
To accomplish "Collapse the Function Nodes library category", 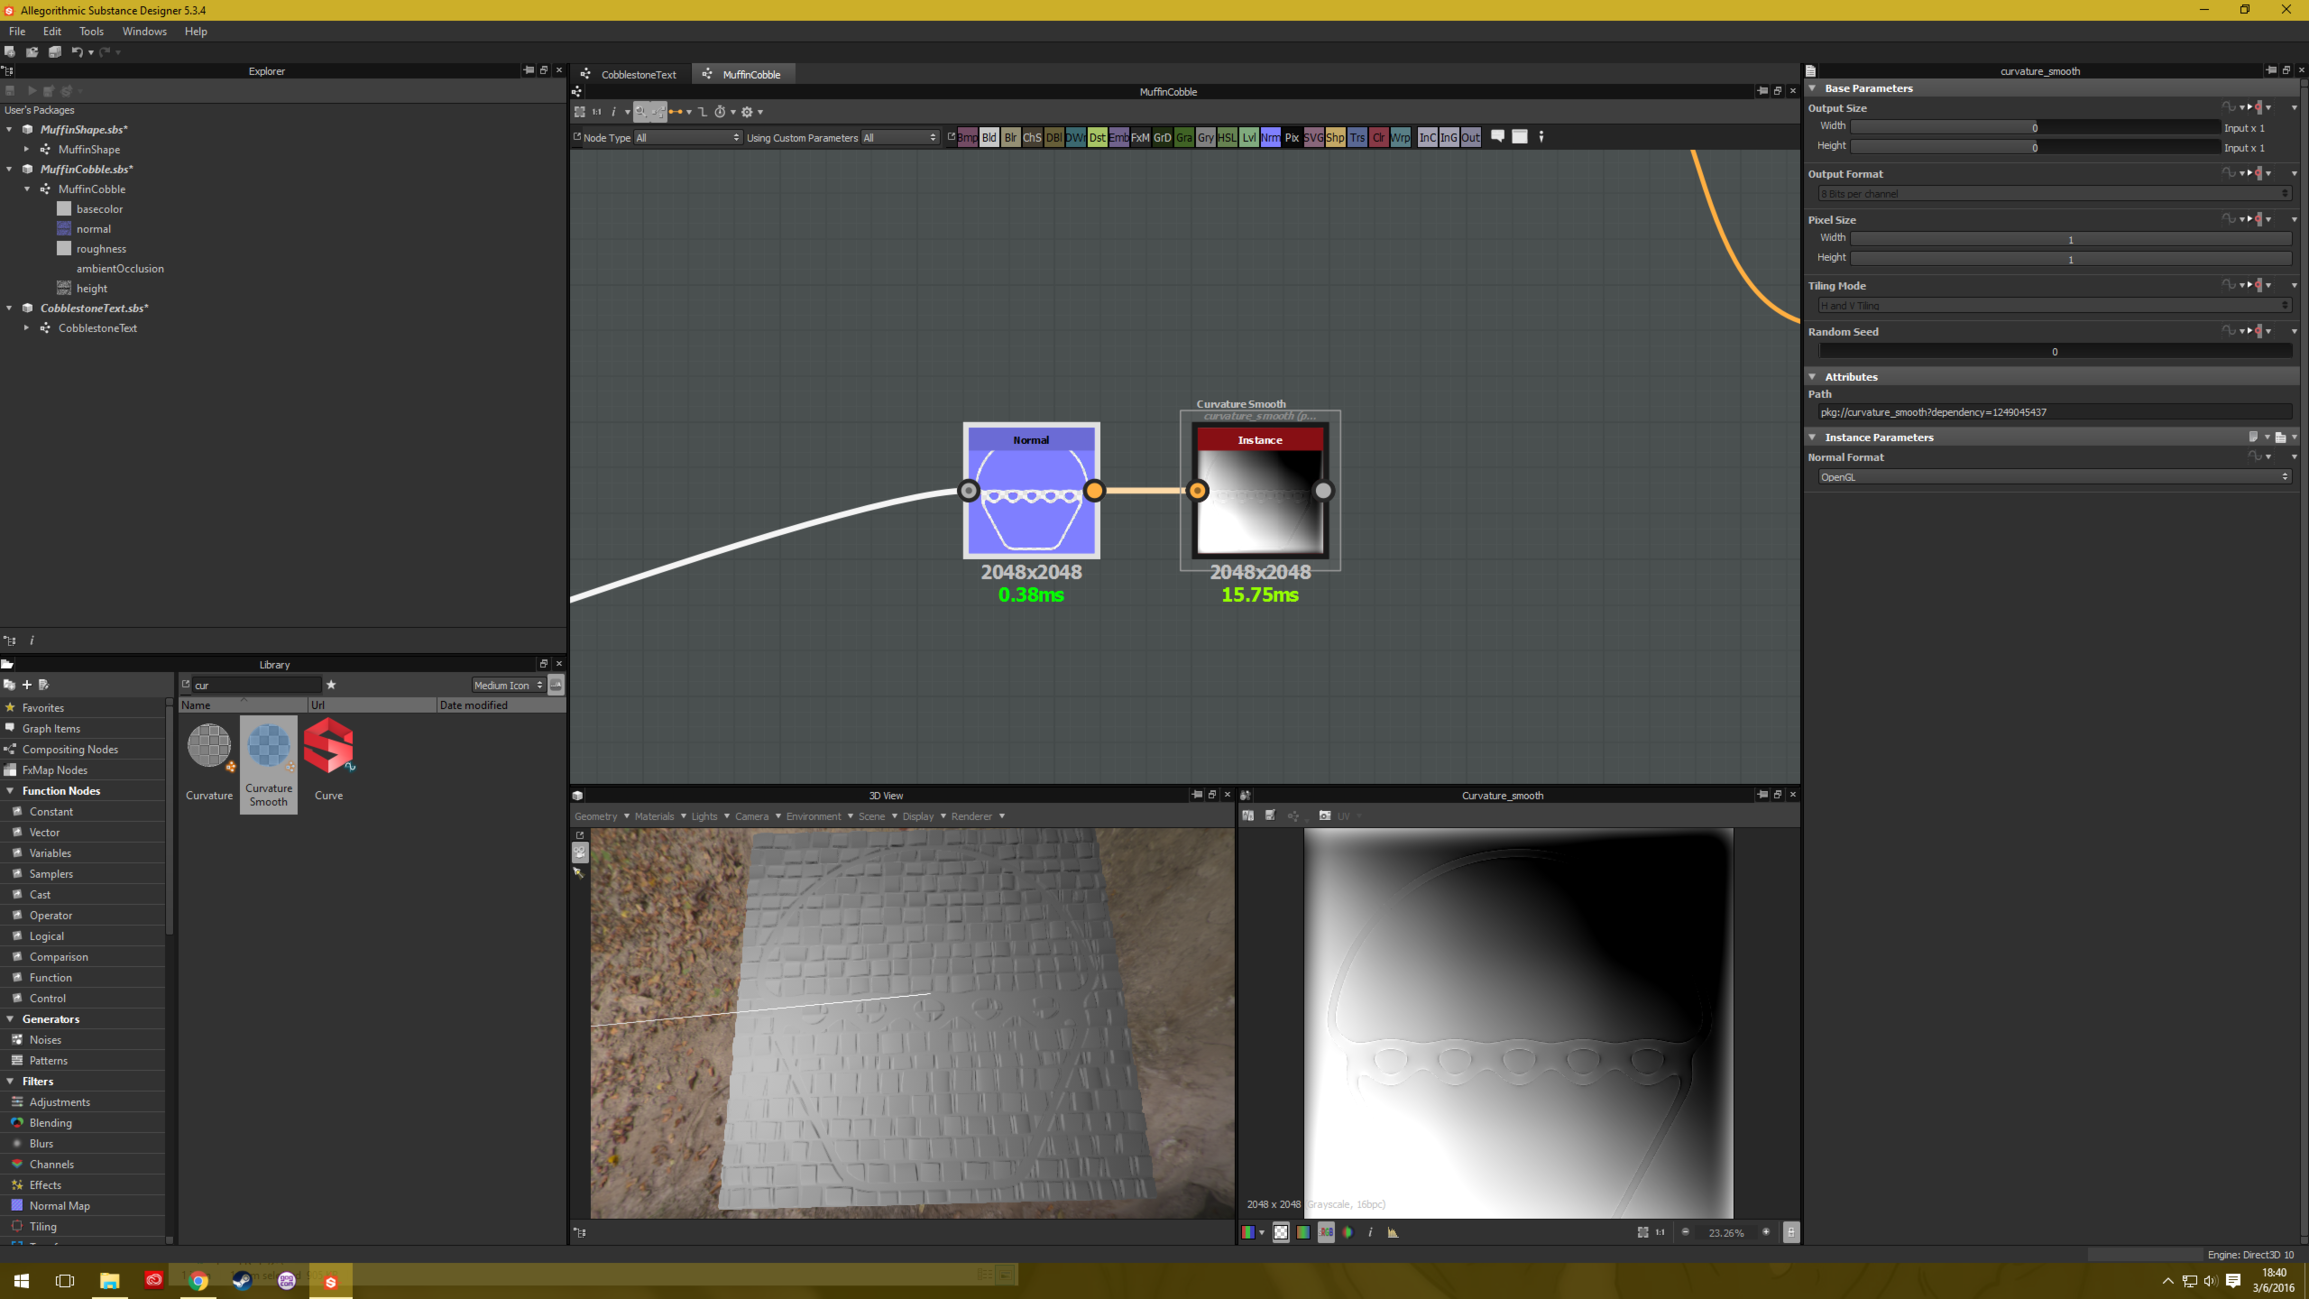I will click(10, 791).
